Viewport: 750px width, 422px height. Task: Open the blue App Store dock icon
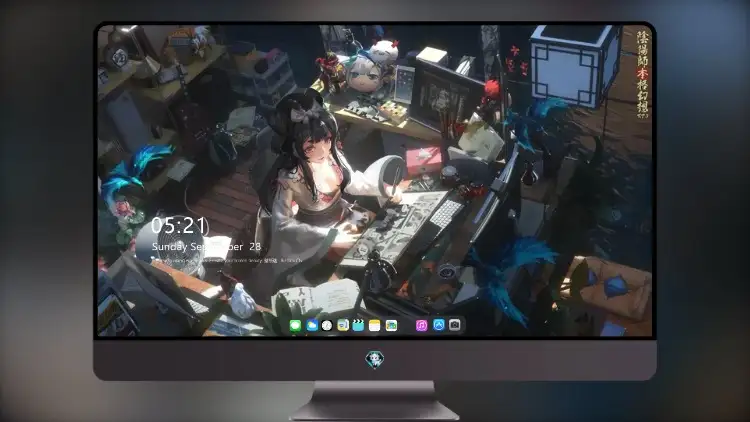pos(439,325)
